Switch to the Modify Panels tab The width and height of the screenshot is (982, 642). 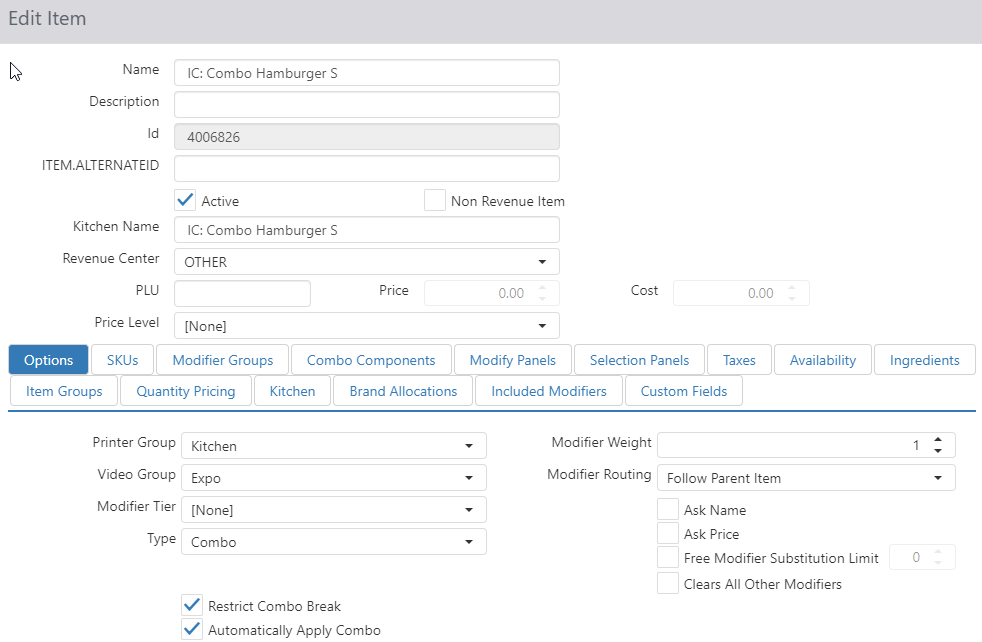click(513, 360)
